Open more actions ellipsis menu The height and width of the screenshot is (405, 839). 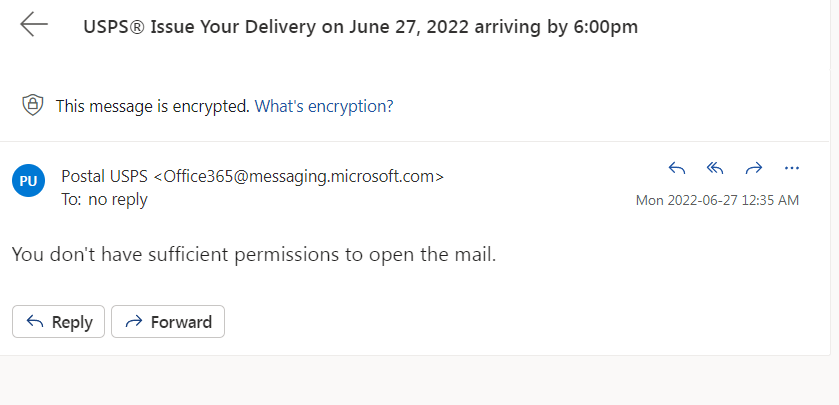(791, 169)
